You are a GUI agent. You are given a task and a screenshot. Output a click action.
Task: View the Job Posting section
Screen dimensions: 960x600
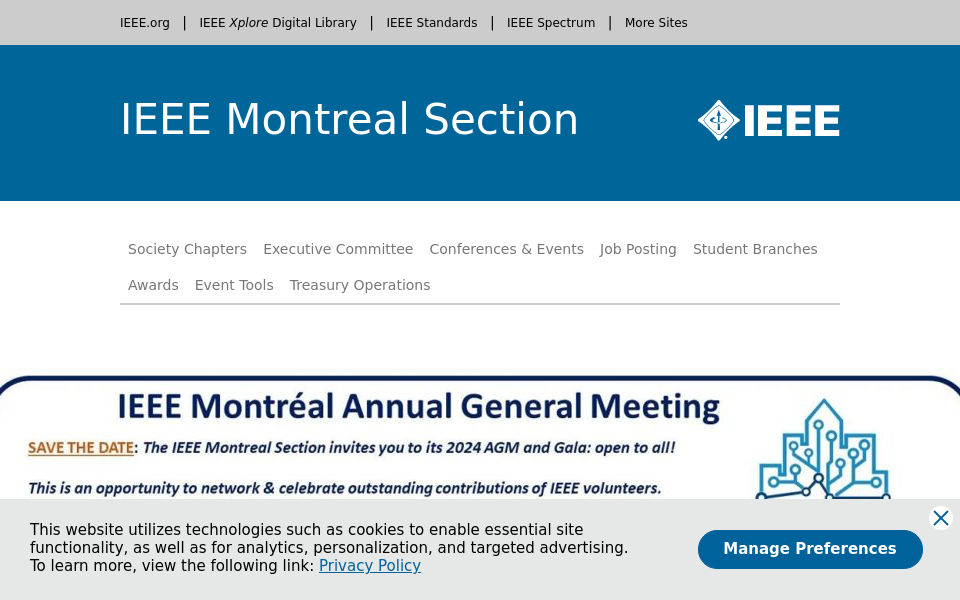tap(638, 249)
